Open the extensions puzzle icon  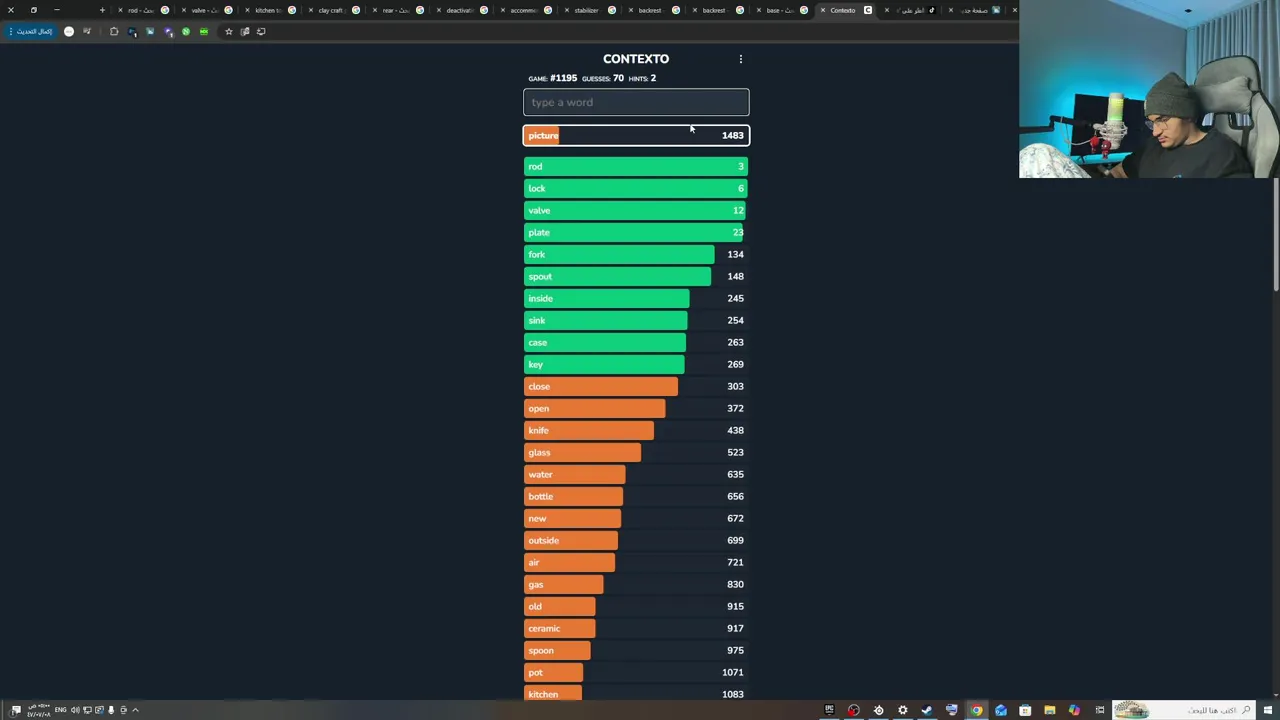click(x=114, y=31)
